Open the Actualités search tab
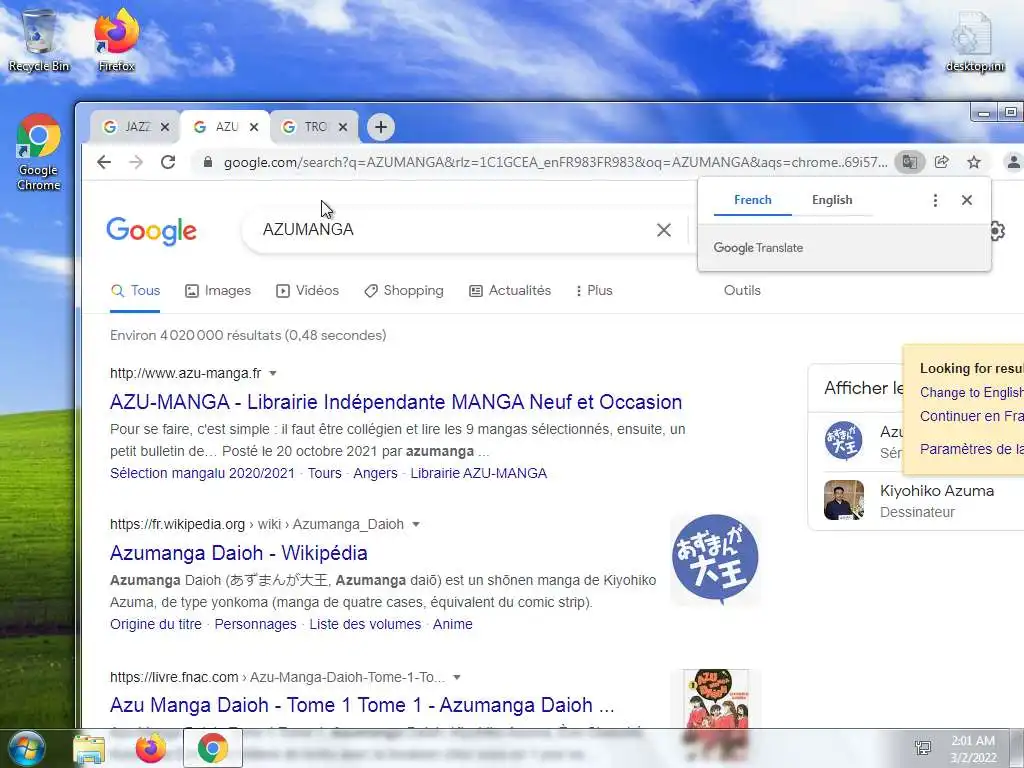The image size is (1024, 768). pyautogui.click(x=510, y=291)
